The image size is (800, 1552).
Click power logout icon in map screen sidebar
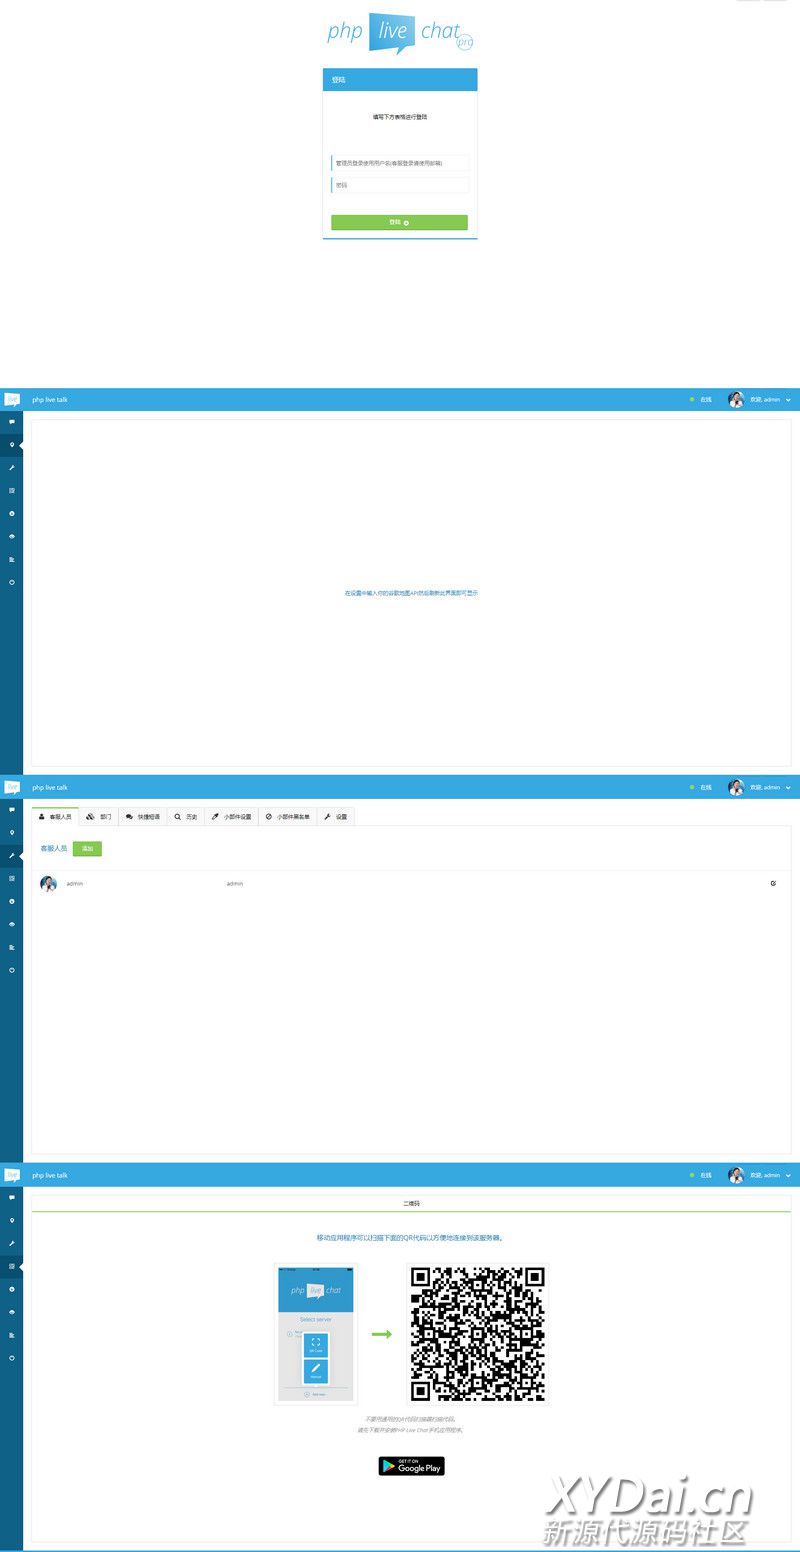12,582
